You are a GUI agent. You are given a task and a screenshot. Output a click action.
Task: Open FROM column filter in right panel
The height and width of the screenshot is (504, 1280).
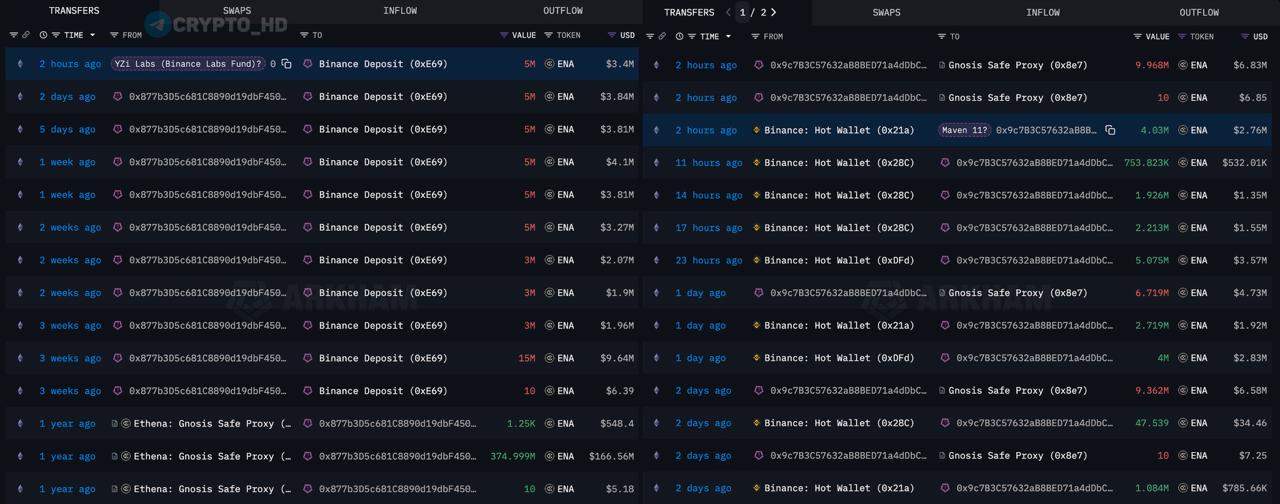[x=755, y=37]
